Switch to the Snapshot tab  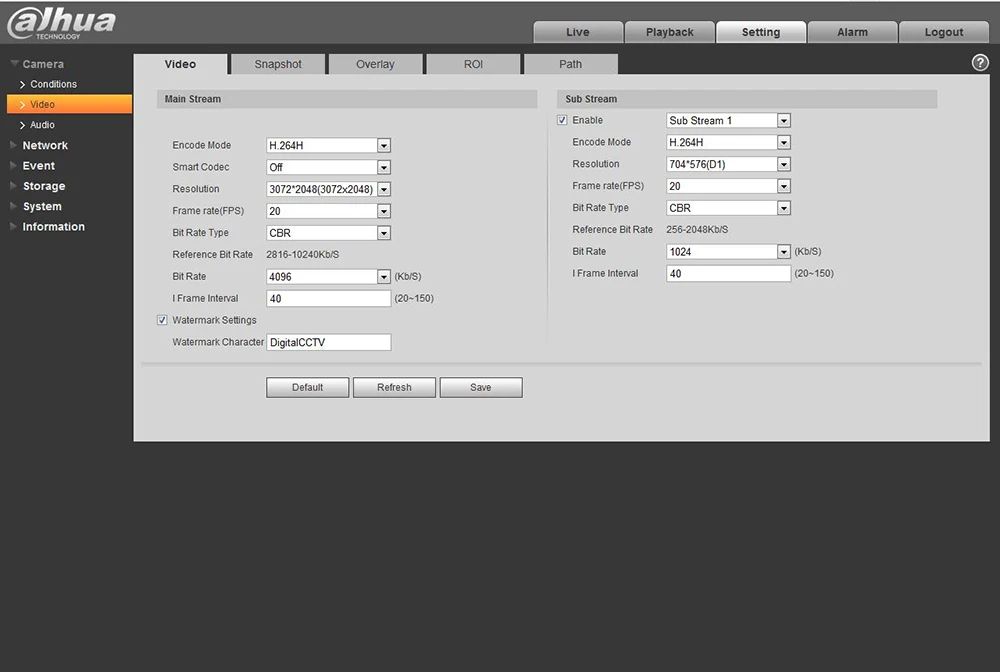pyautogui.click(x=278, y=64)
